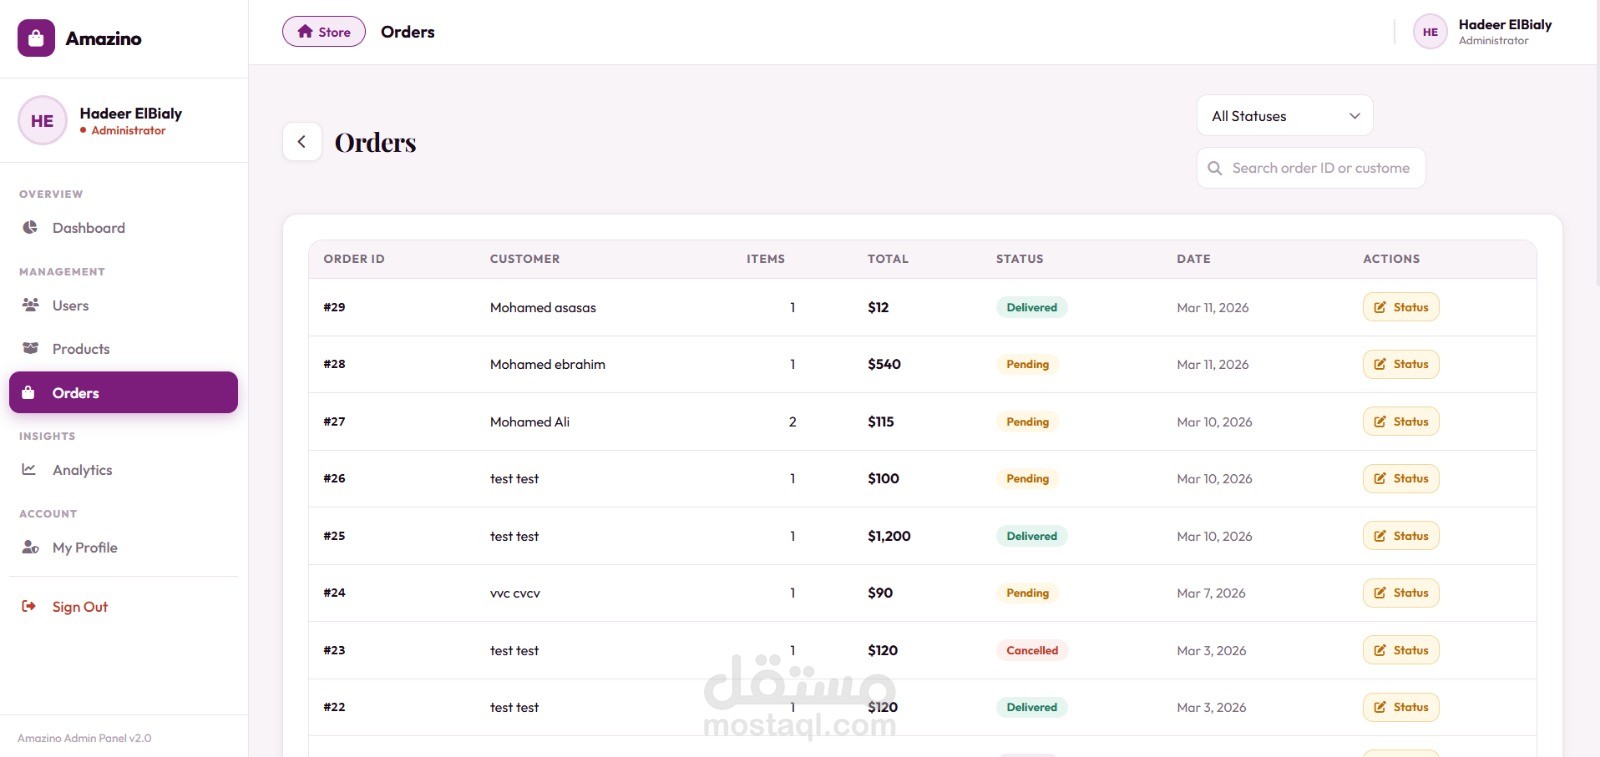Open the Analytics menu item
Viewport: 1600px width, 757px height.
(x=82, y=470)
